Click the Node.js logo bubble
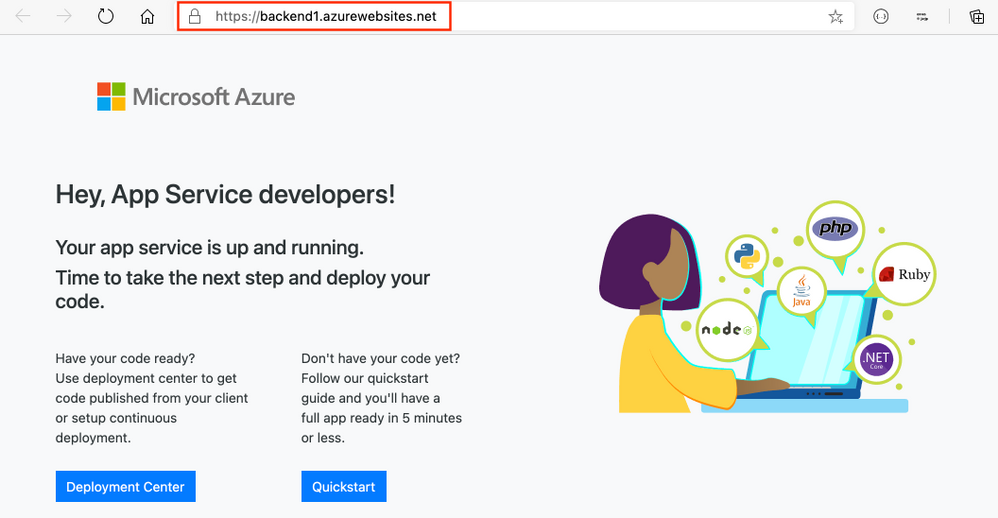This screenshot has height=518, width=998. click(727, 330)
